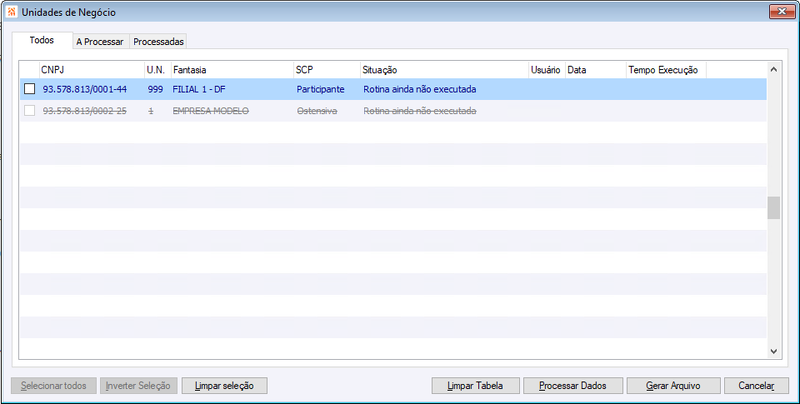The height and width of the screenshot is (404, 800).
Task: Click the scroll down arrow
Action: point(773,351)
